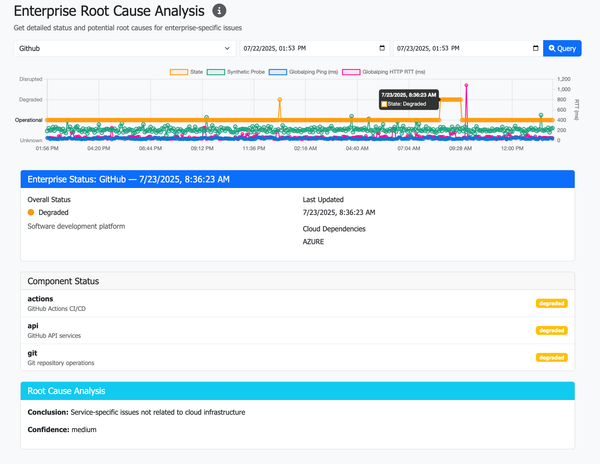This screenshot has height=464, width=600.
Task: Open the start date calendar picker icon
Action: 382,48
